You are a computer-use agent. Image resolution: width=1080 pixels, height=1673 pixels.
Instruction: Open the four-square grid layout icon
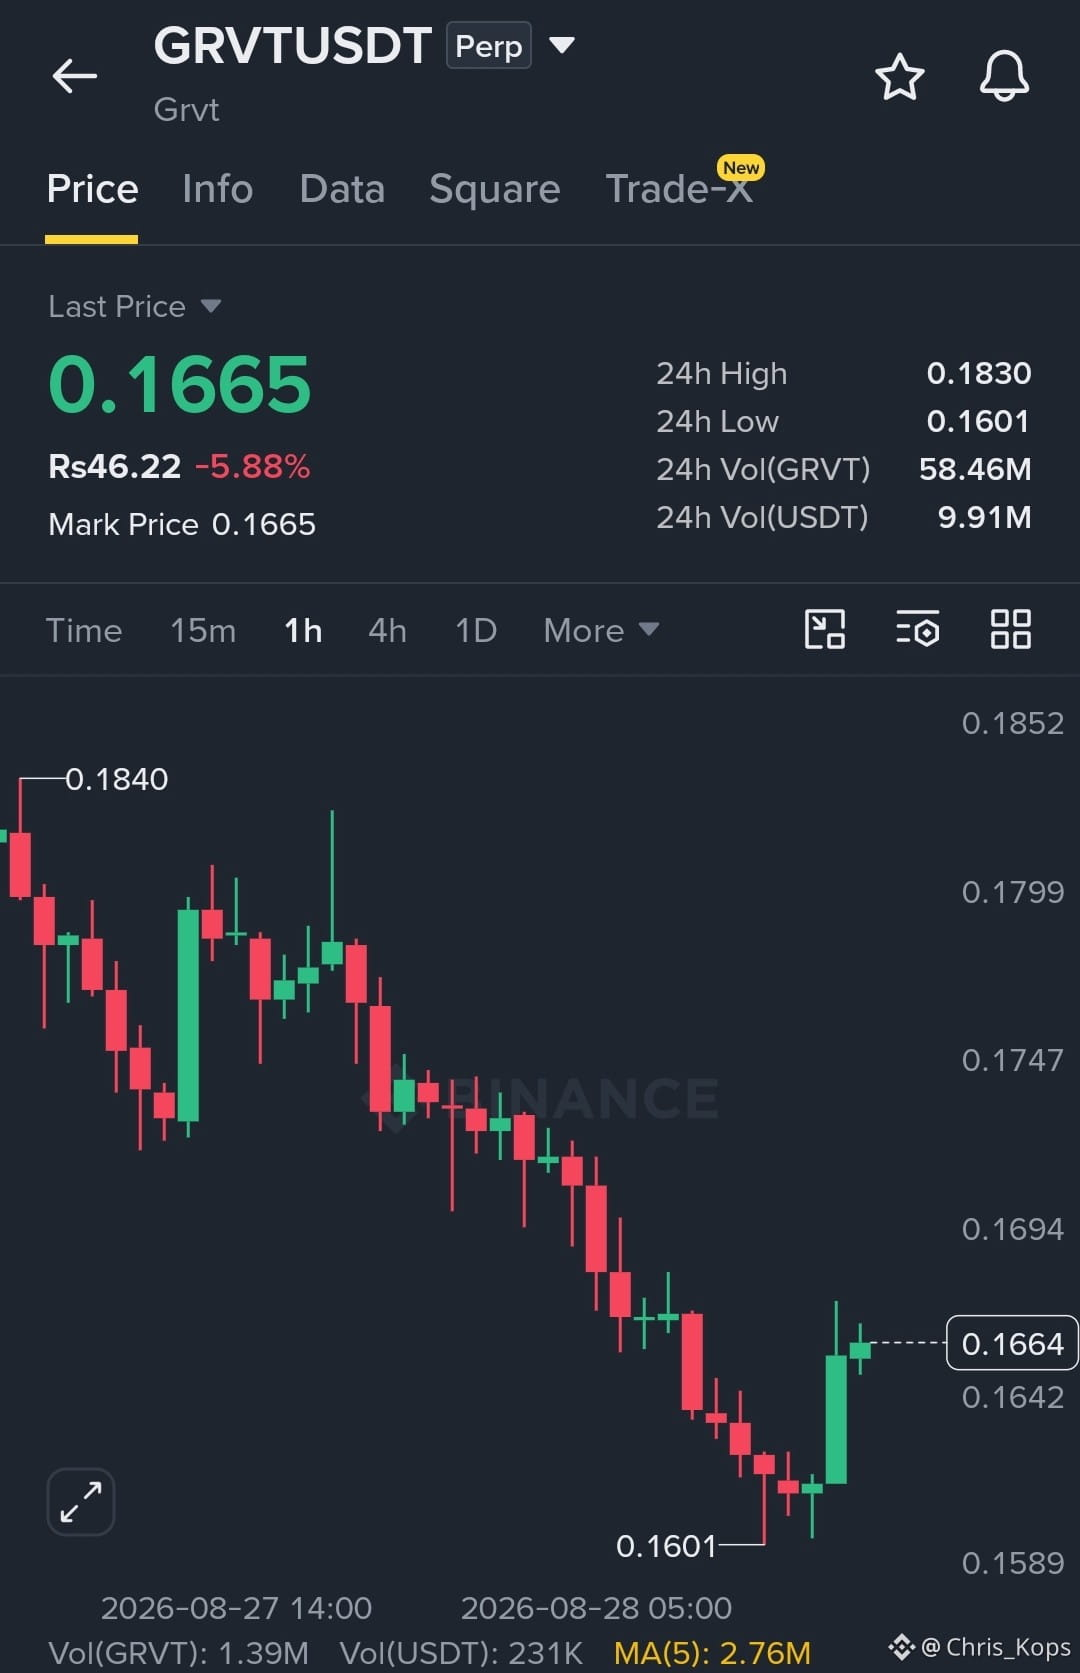[x=1010, y=630]
